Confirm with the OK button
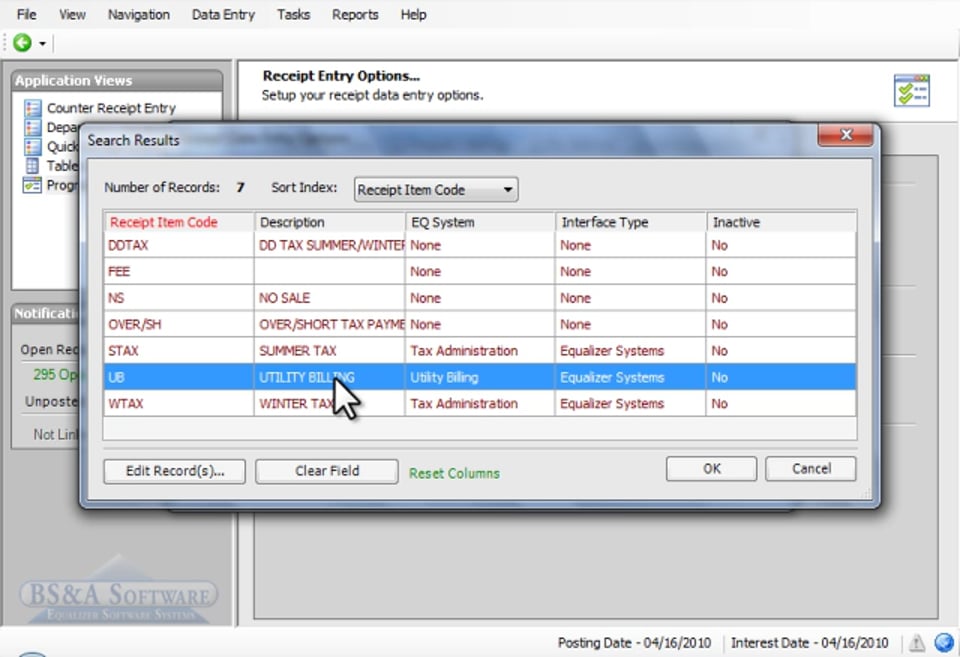Viewport: 960px width, 657px height. (711, 468)
